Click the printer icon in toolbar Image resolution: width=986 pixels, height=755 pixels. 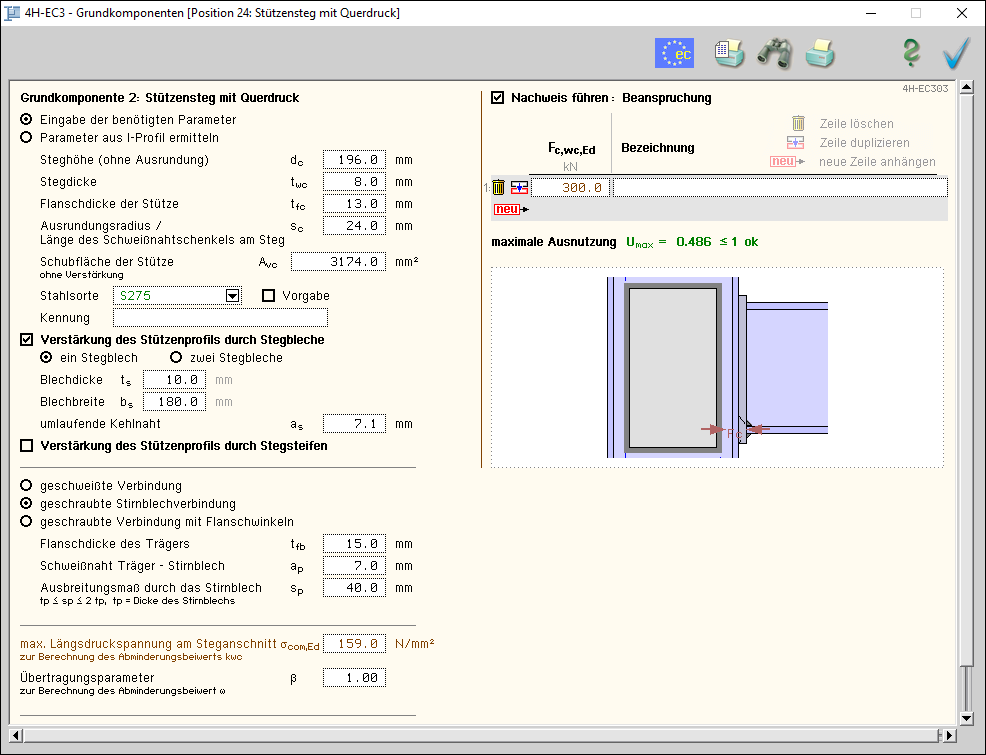(x=820, y=53)
